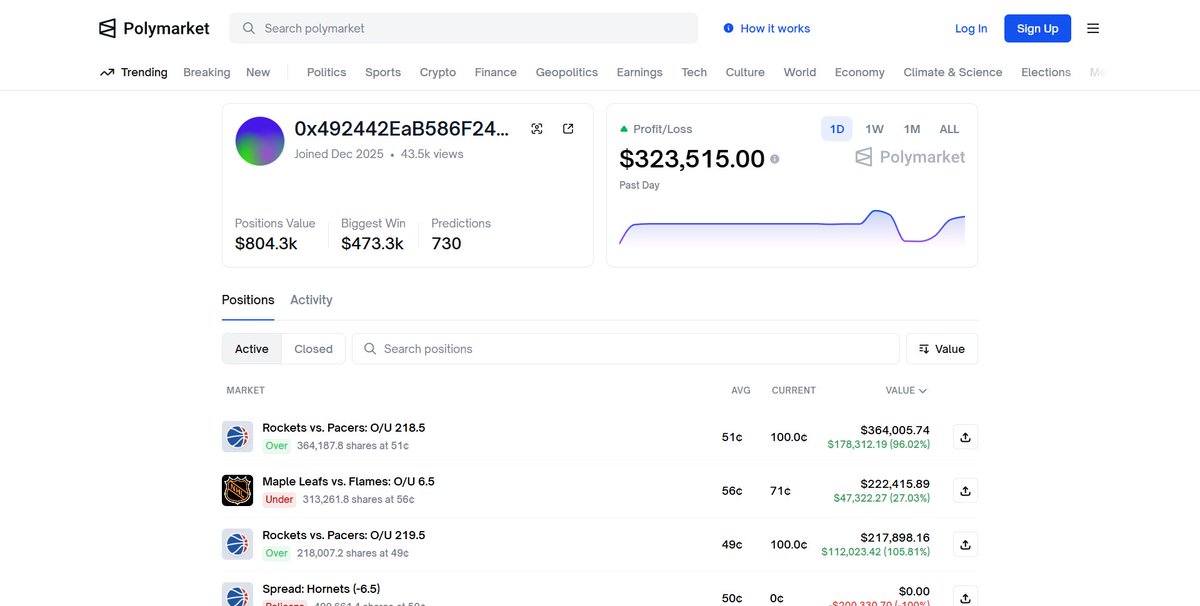Go to Breaking category
Viewport: 1200px width, 606px height.
(207, 72)
